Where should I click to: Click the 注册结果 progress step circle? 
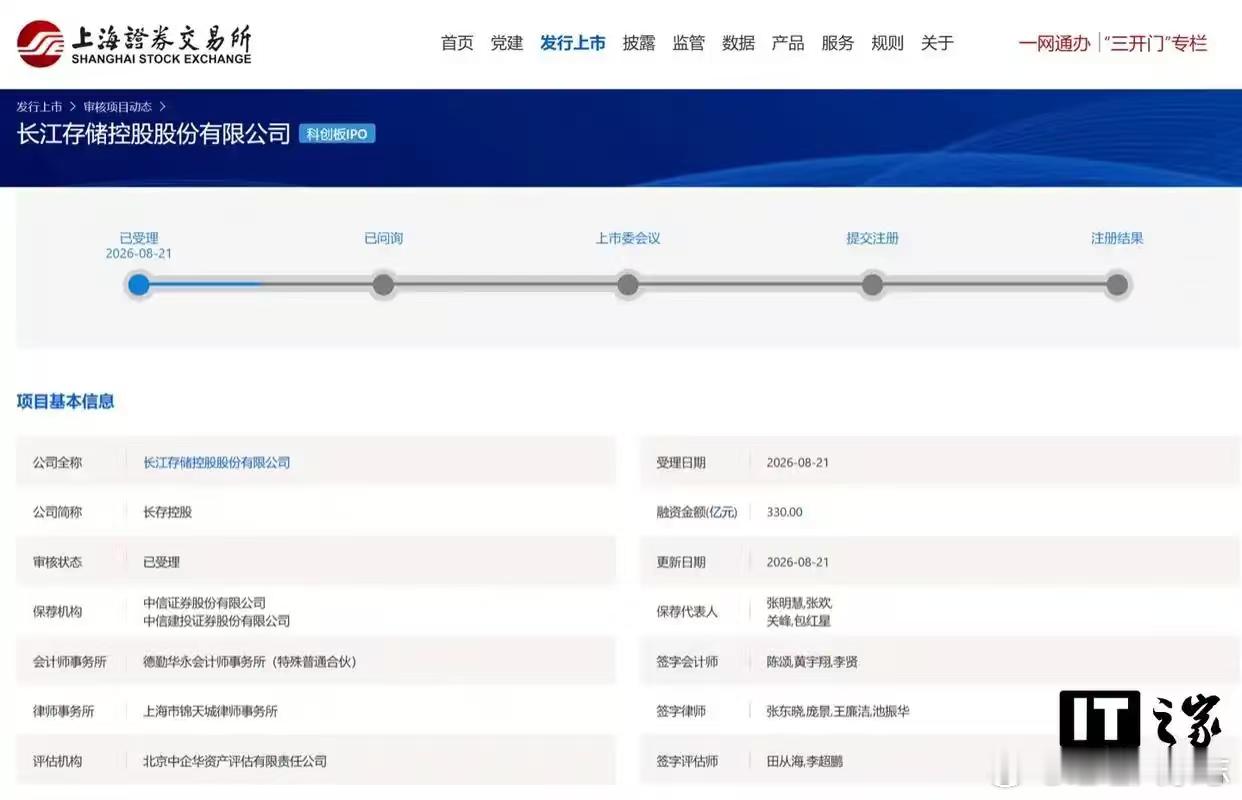(x=1117, y=285)
